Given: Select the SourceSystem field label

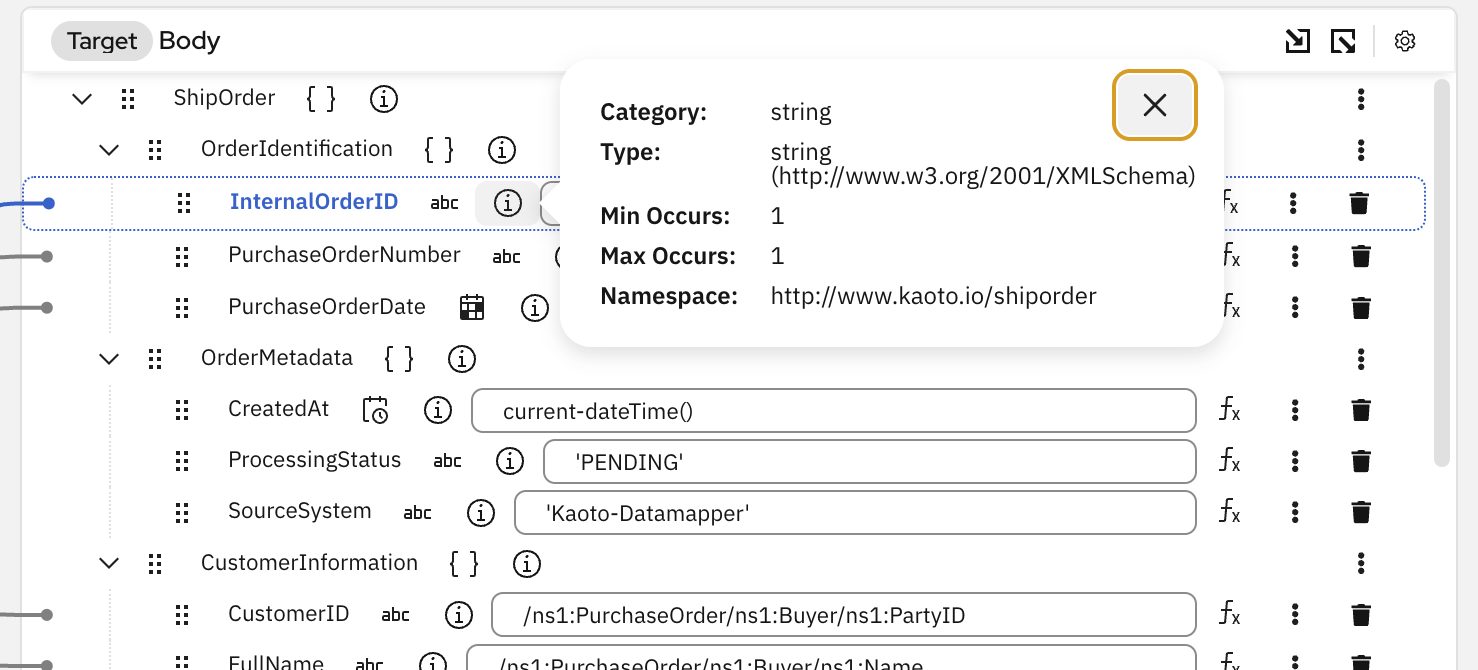Looking at the screenshot, I should pyautogui.click(x=300, y=511).
